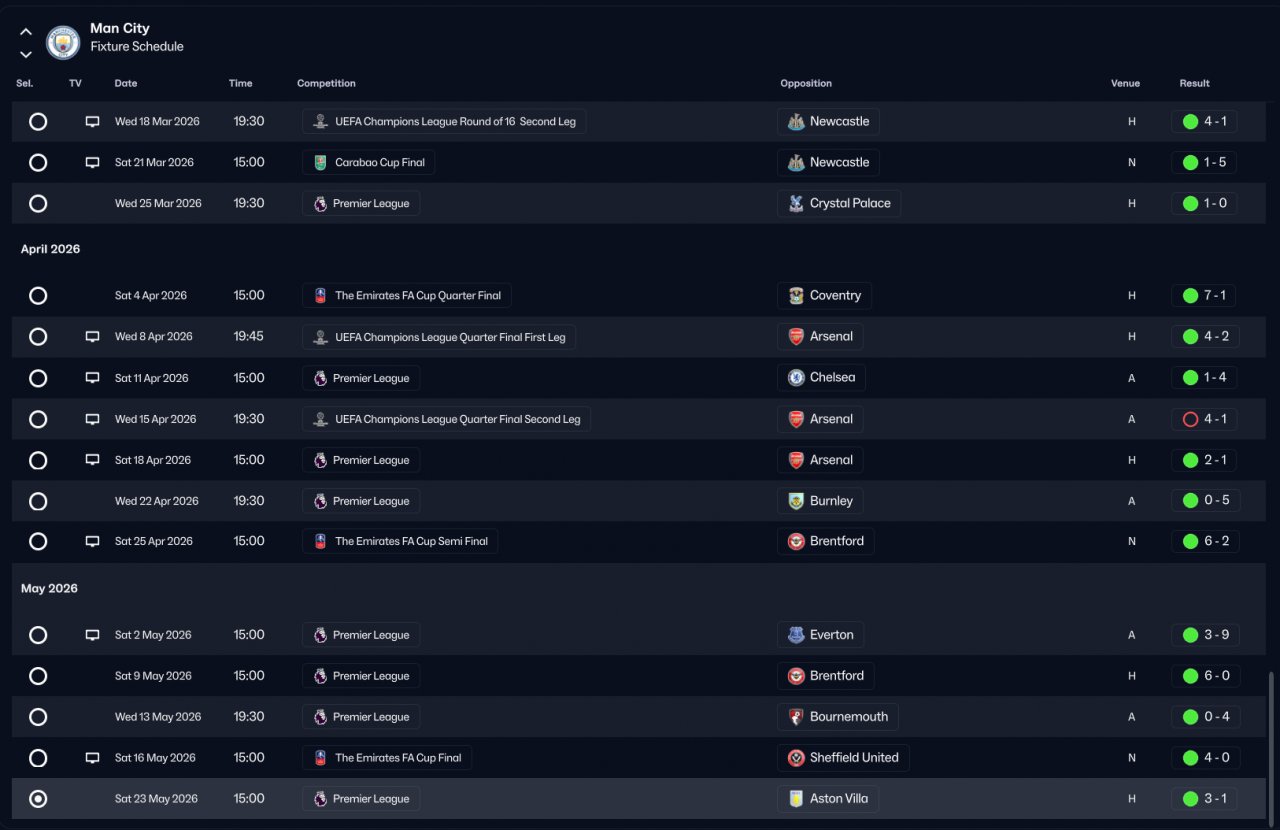The height and width of the screenshot is (830, 1280).
Task: Select the Sat 2 May Everton fixture radio
Action: [38, 635]
